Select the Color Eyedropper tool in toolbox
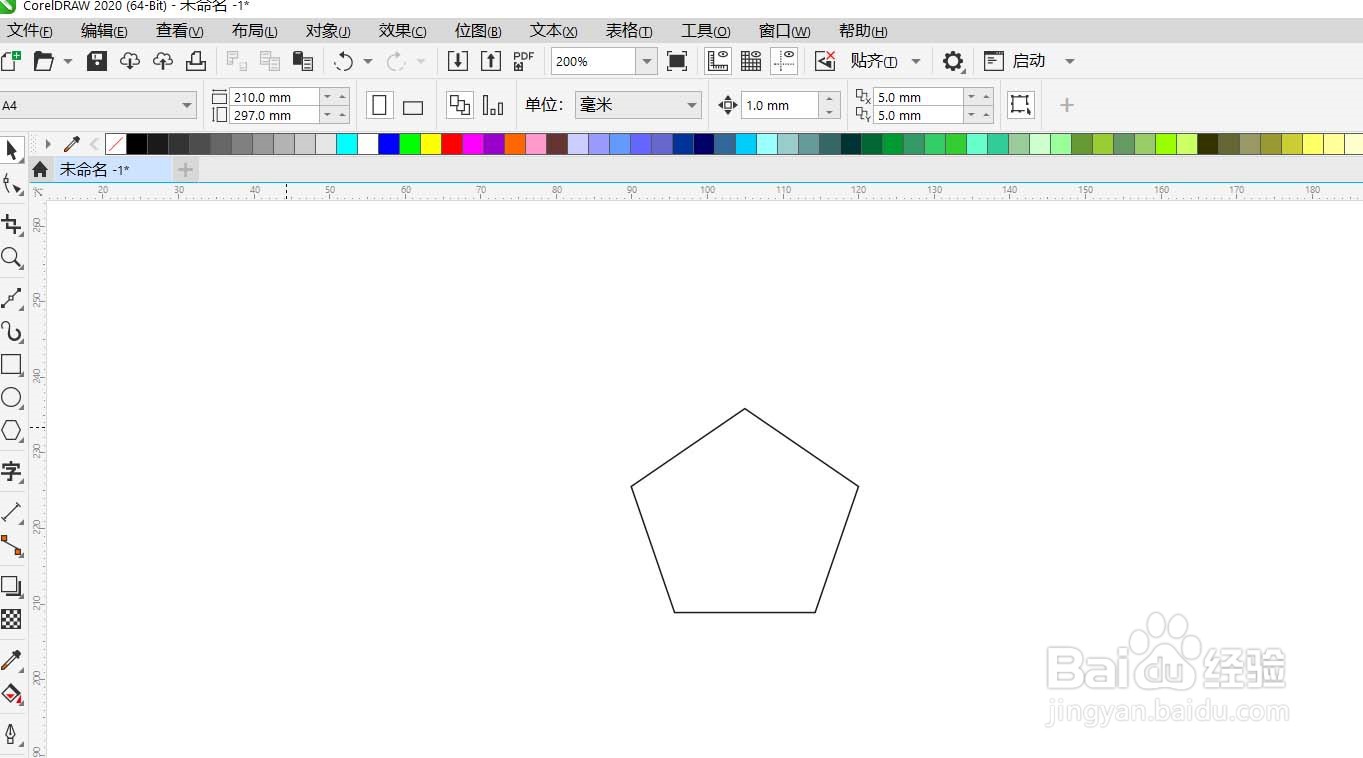The image size is (1363, 758). 12,660
